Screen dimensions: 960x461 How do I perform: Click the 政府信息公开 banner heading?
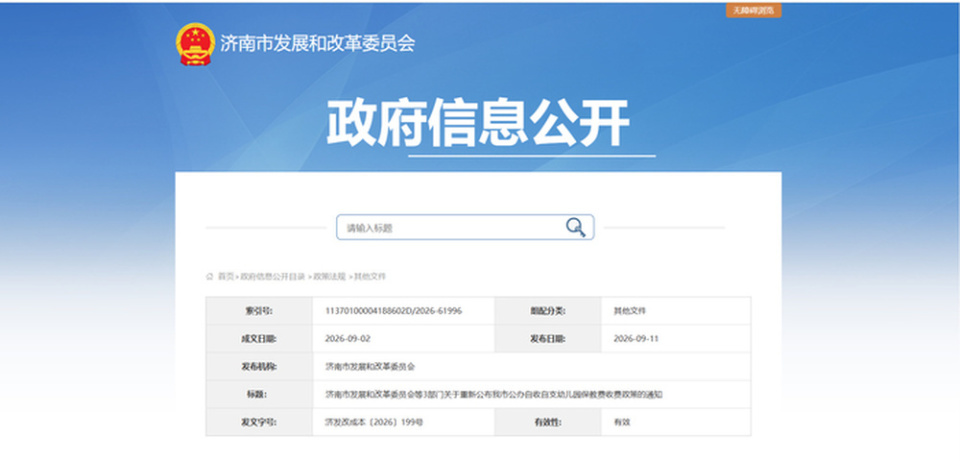coord(478,123)
